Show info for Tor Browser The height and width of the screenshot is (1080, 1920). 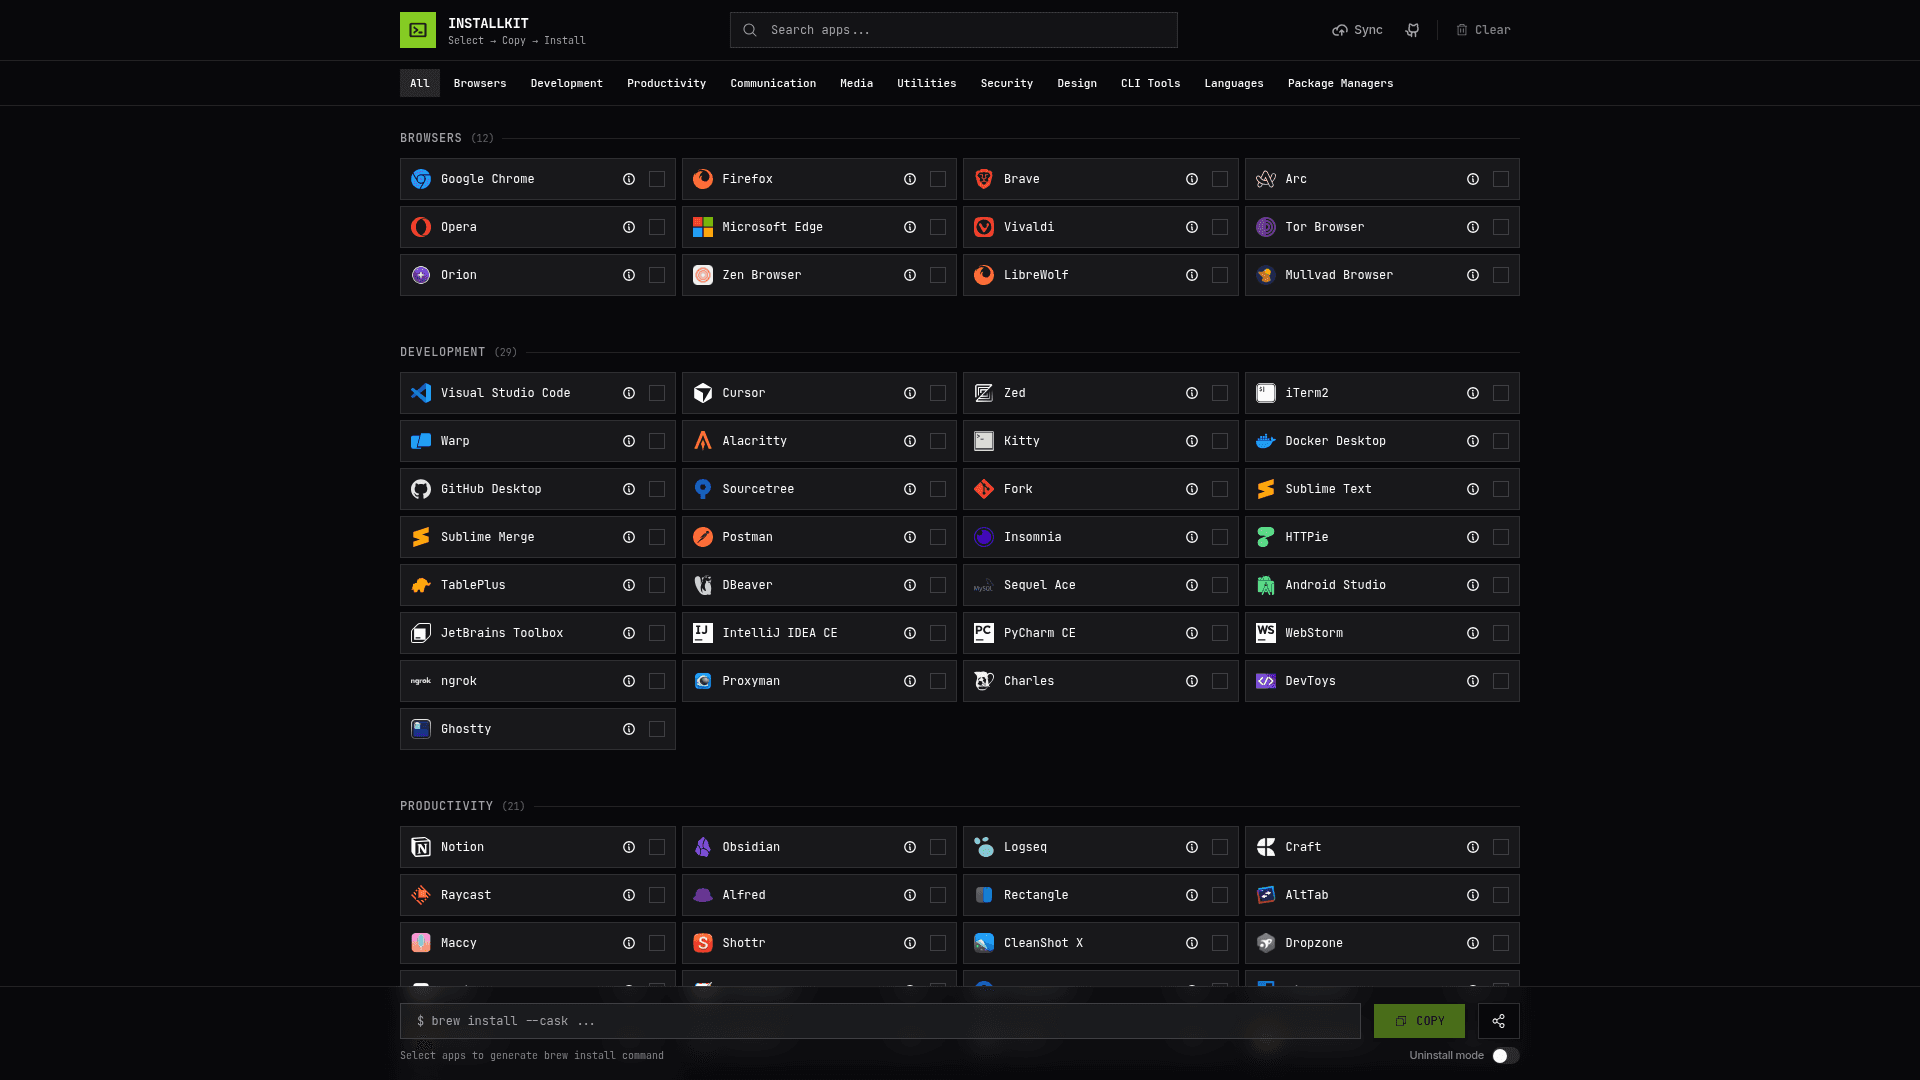pyautogui.click(x=1473, y=227)
